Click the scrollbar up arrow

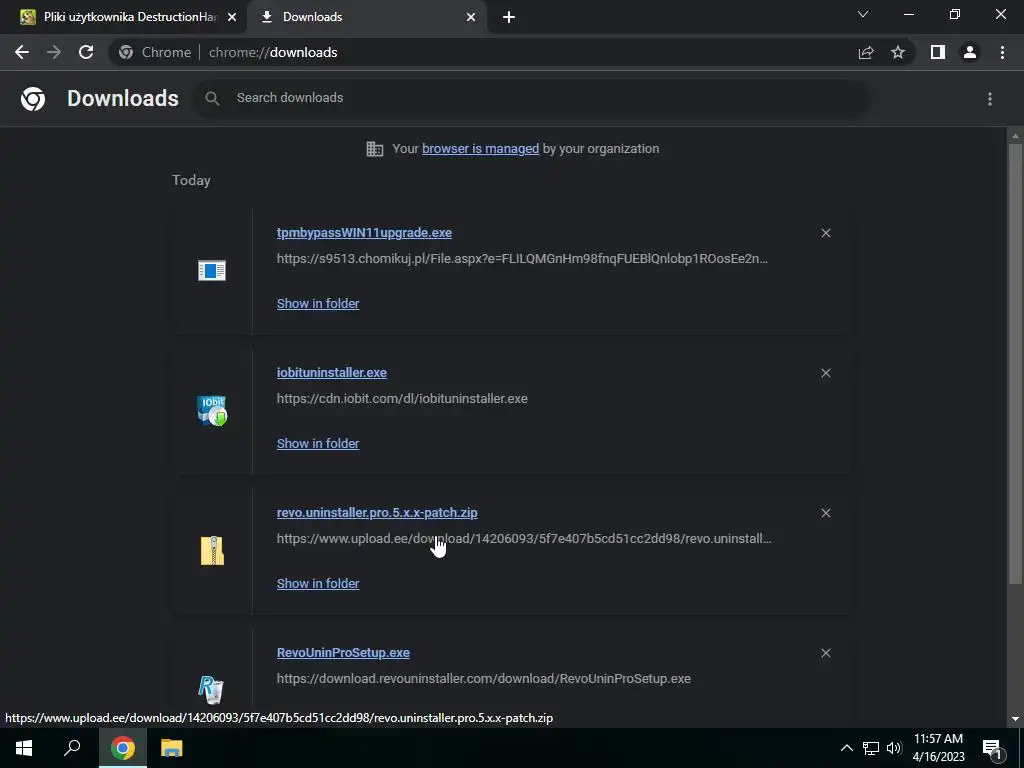click(x=1015, y=135)
